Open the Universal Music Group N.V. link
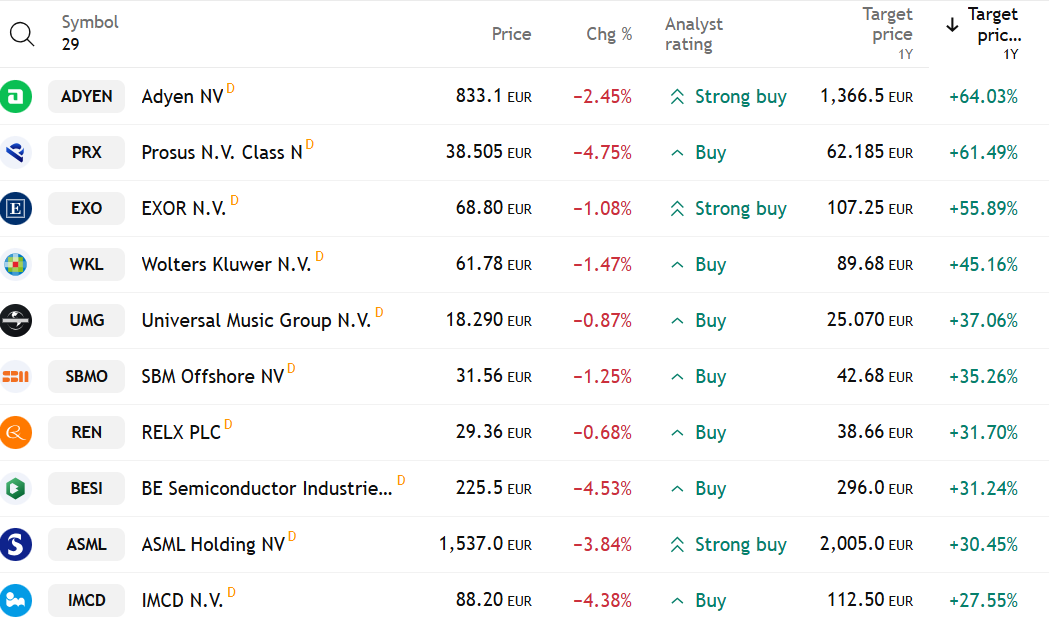The width and height of the screenshot is (1050, 629). [256, 321]
